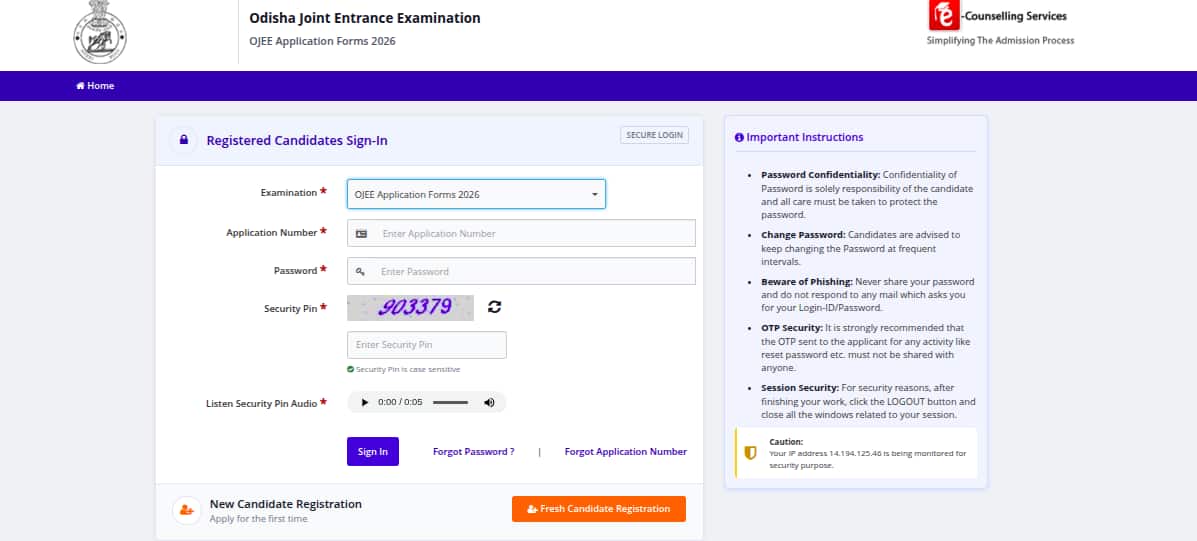Focus the Enter Security Pin field

426,345
